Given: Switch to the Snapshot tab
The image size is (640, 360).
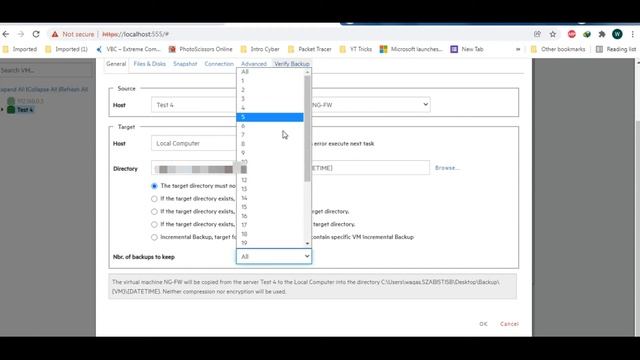Looking at the screenshot, I should [185, 64].
